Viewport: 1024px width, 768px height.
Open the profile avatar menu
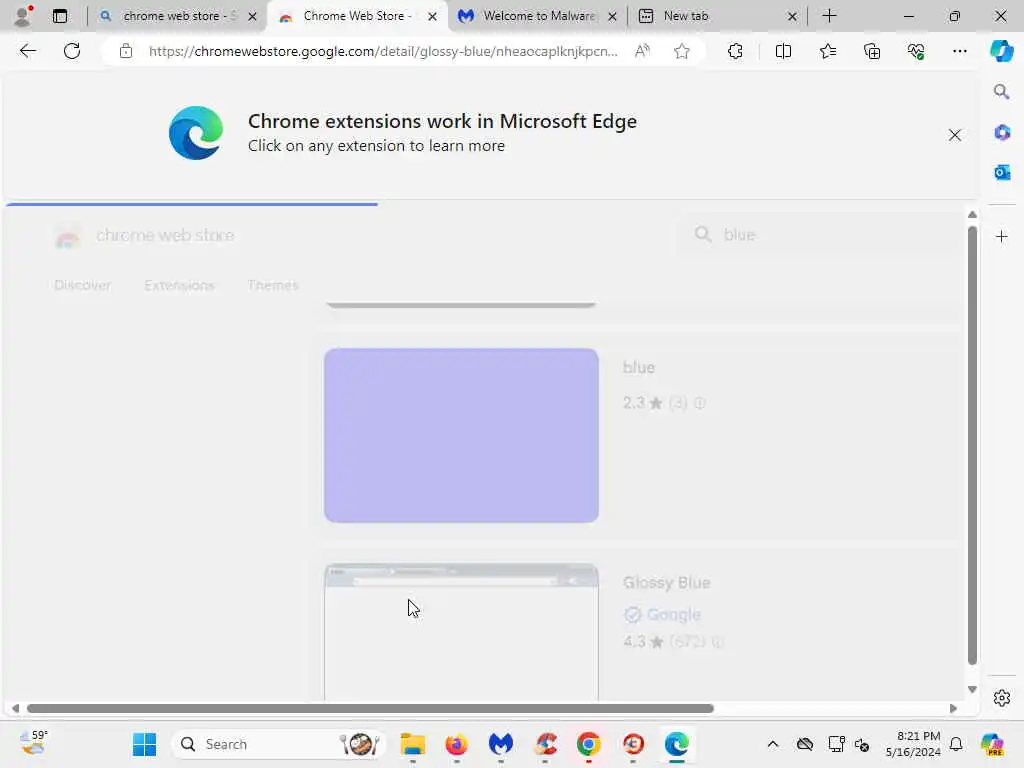pos(23,16)
